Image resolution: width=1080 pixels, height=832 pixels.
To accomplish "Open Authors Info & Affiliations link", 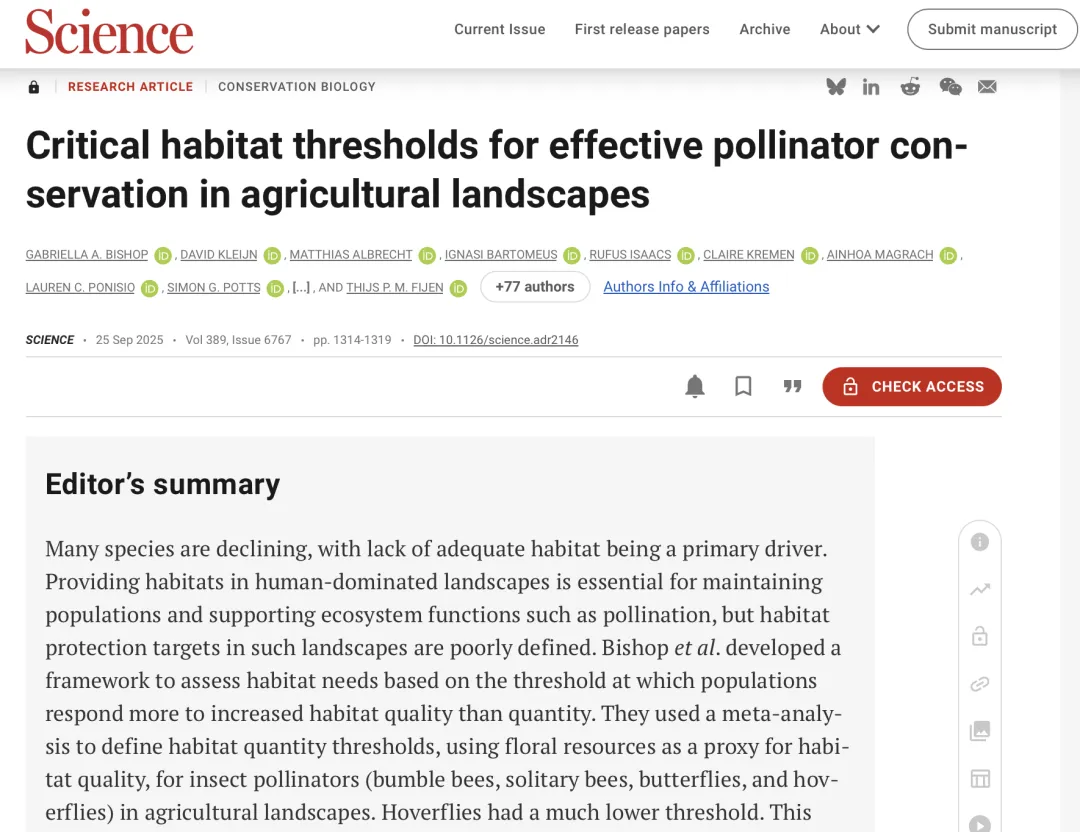I will [686, 287].
